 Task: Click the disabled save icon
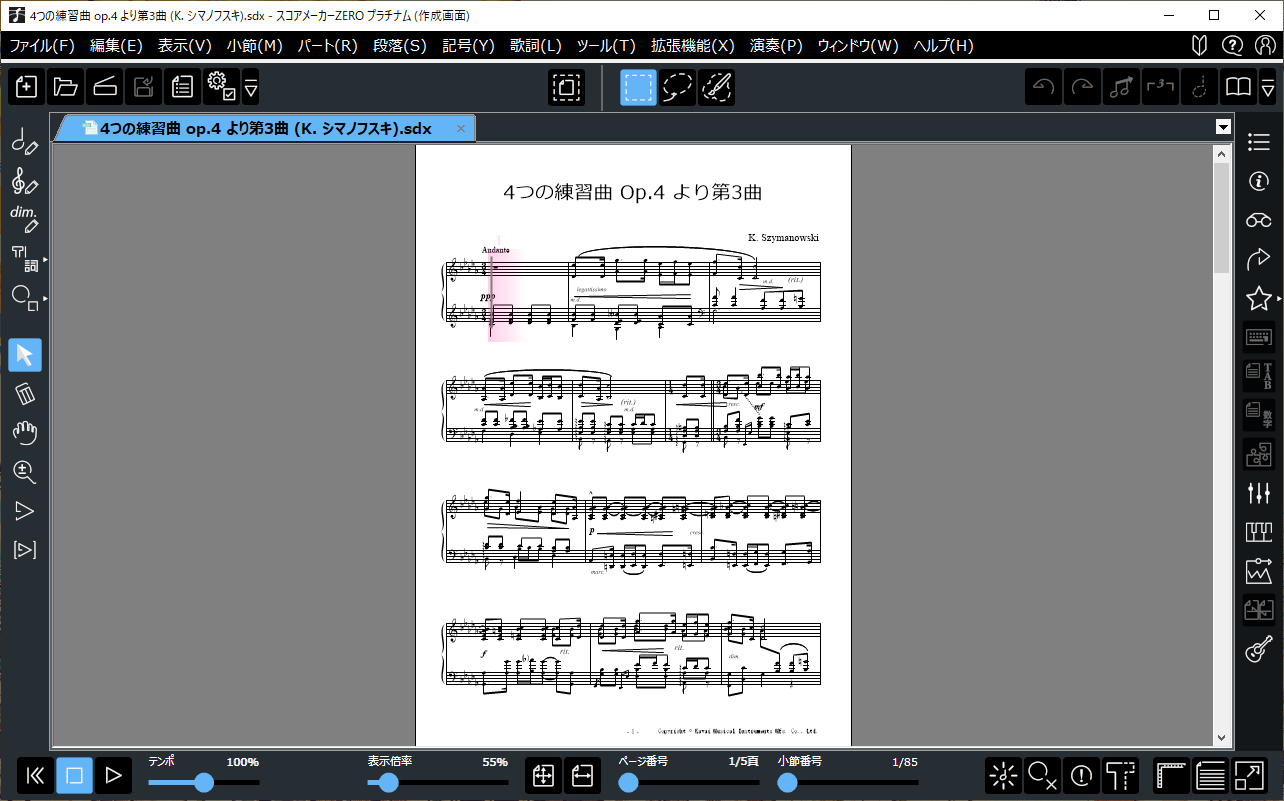(144, 88)
